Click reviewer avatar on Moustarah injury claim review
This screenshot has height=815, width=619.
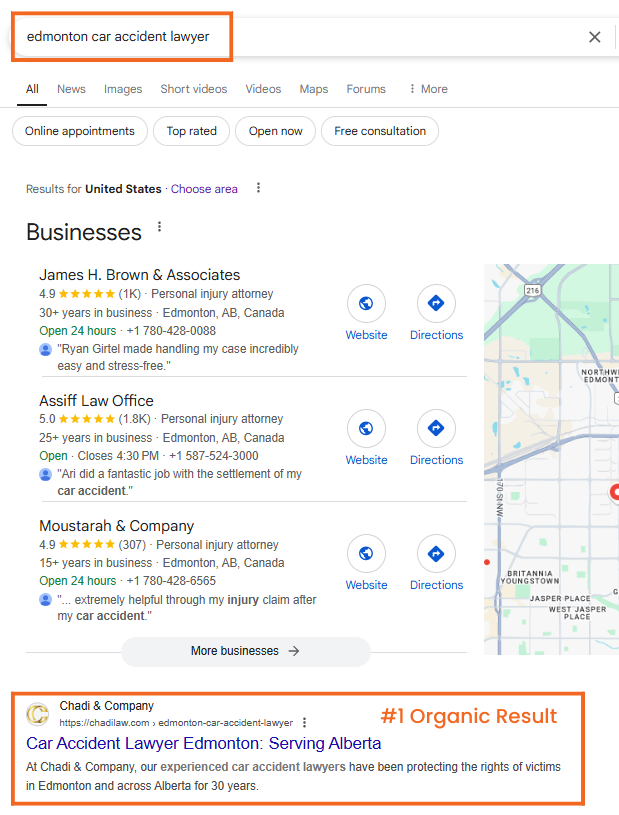click(x=46, y=600)
